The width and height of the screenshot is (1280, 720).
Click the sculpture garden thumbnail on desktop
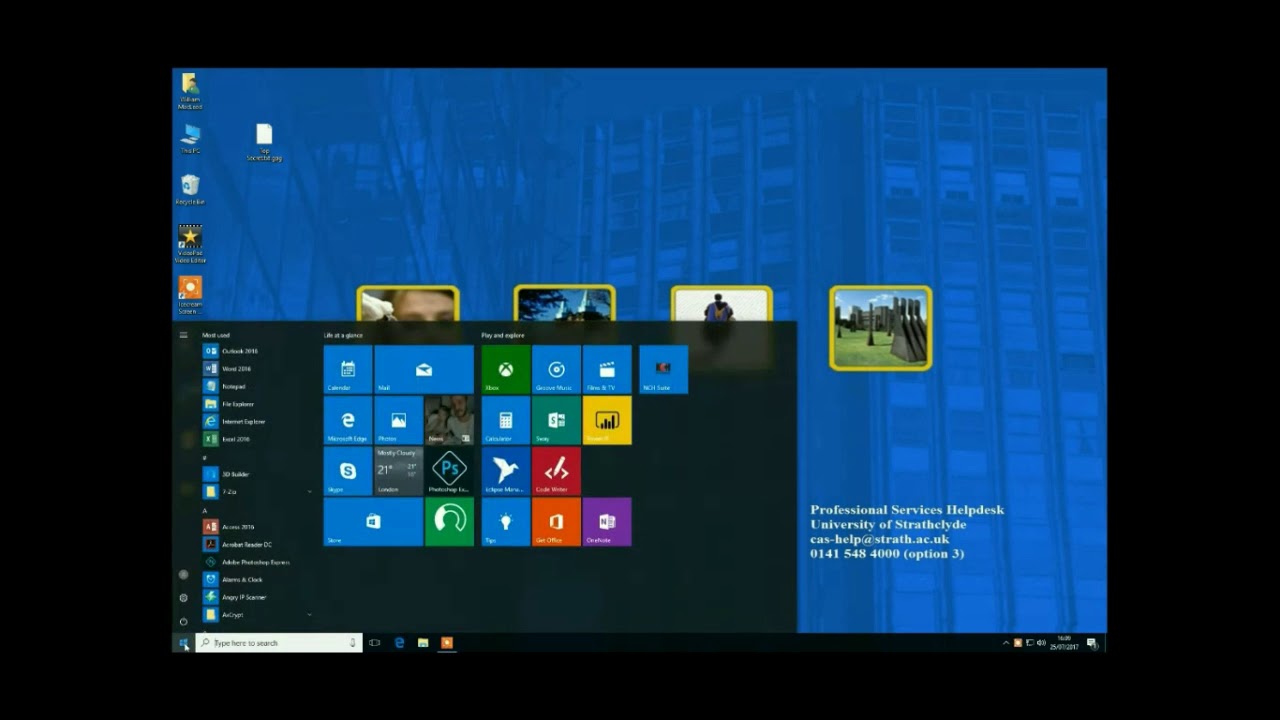[x=881, y=328]
